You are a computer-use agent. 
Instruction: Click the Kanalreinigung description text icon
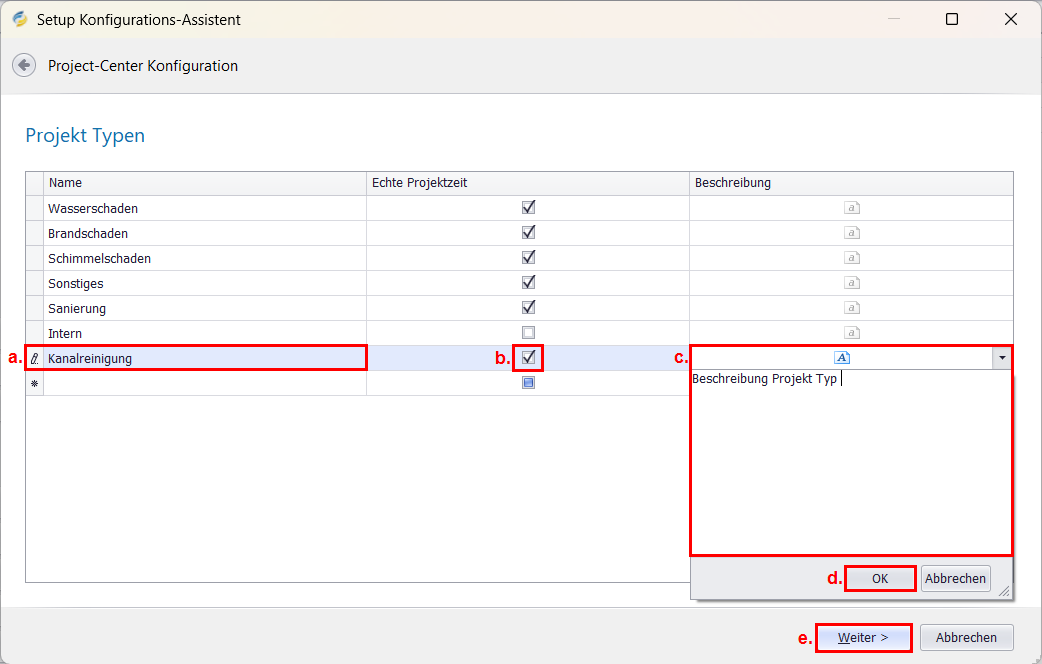pos(842,358)
